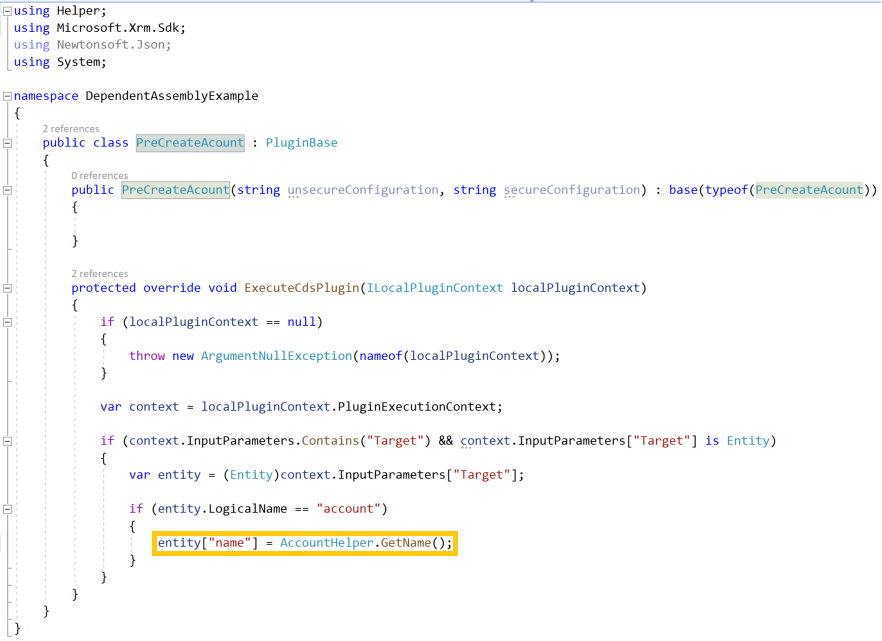Open the 2 references link above class

tap(71, 129)
